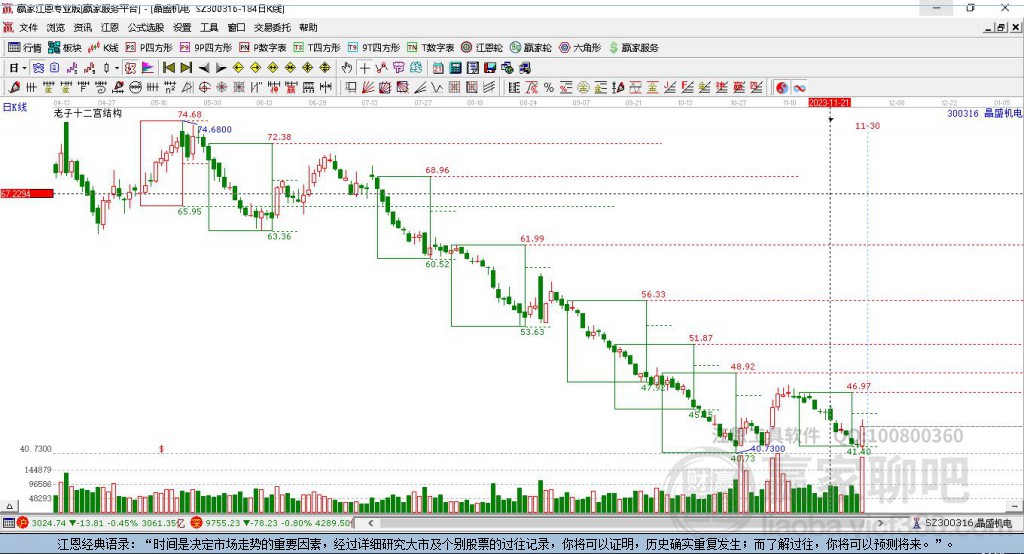Click the 61.99 resistance label
The height and width of the screenshot is (554, 1024).
(532, 239)
